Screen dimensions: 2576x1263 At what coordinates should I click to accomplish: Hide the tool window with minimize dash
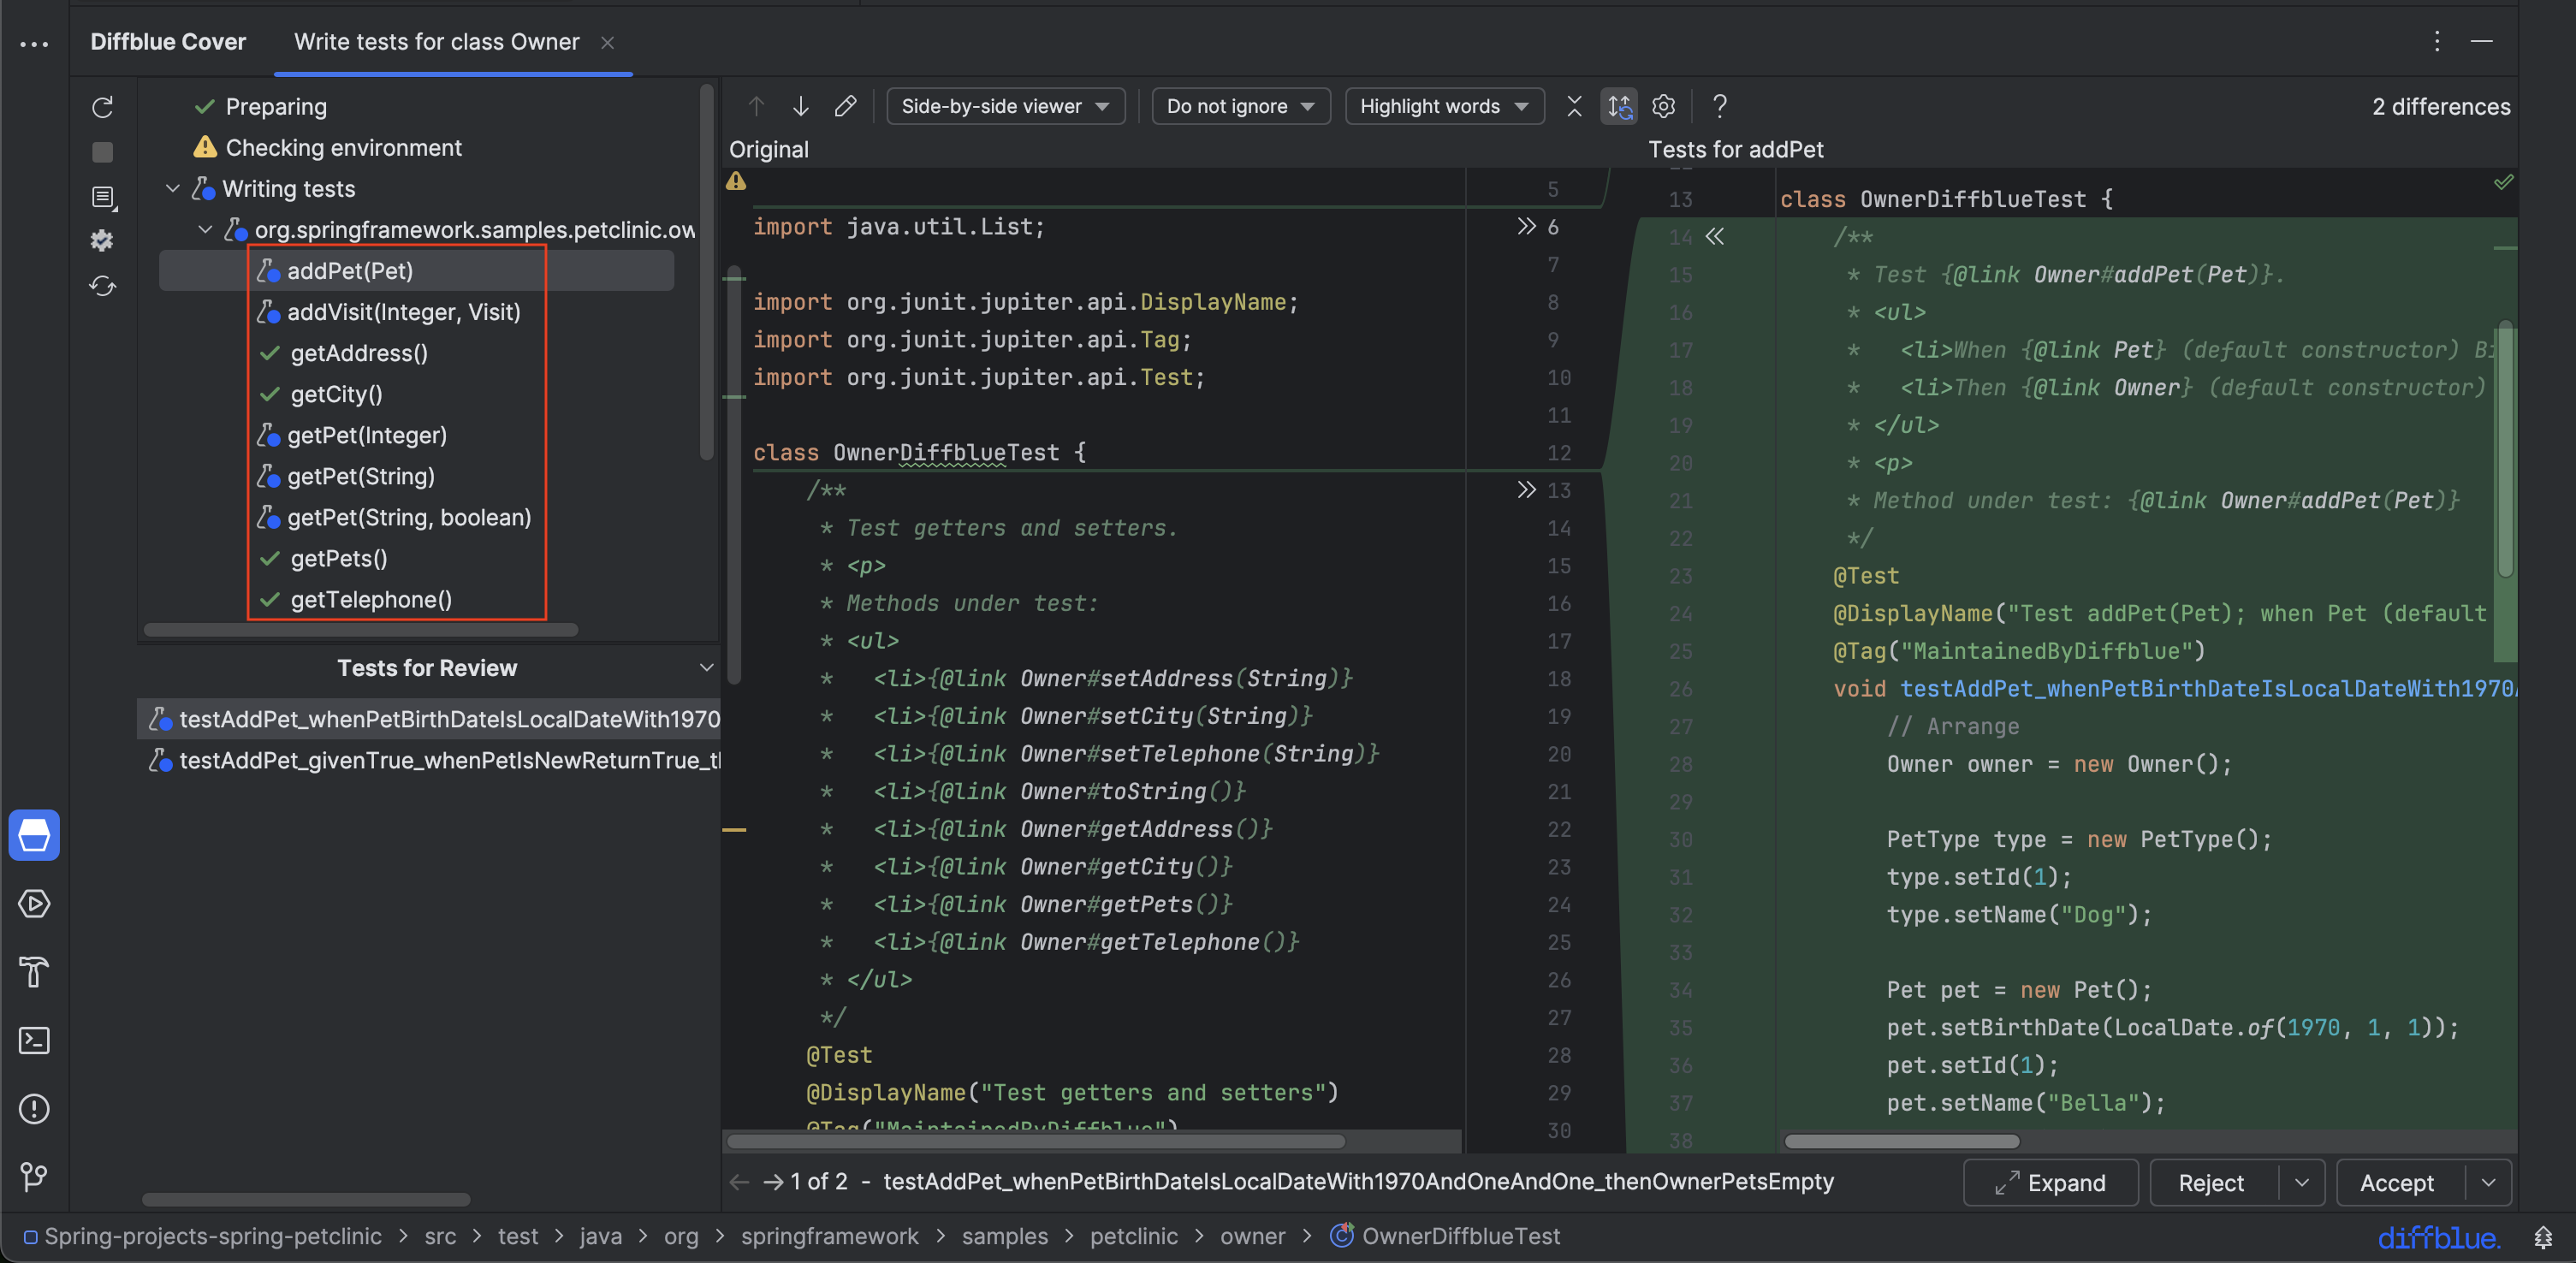tap(2482, 42)
